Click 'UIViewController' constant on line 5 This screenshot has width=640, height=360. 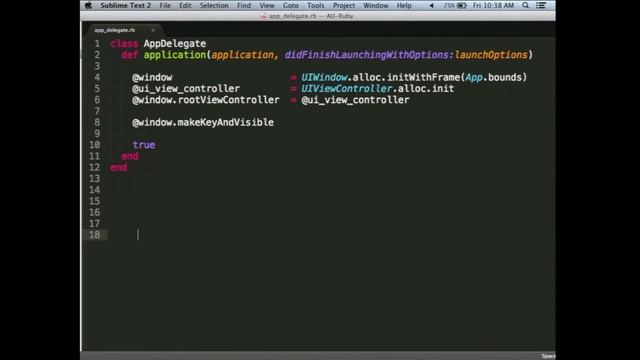tap(347, 89)
